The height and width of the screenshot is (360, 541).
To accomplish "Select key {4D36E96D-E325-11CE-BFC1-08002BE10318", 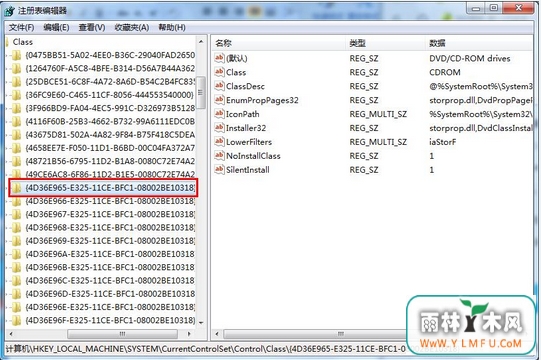I will tap(110, 294).
